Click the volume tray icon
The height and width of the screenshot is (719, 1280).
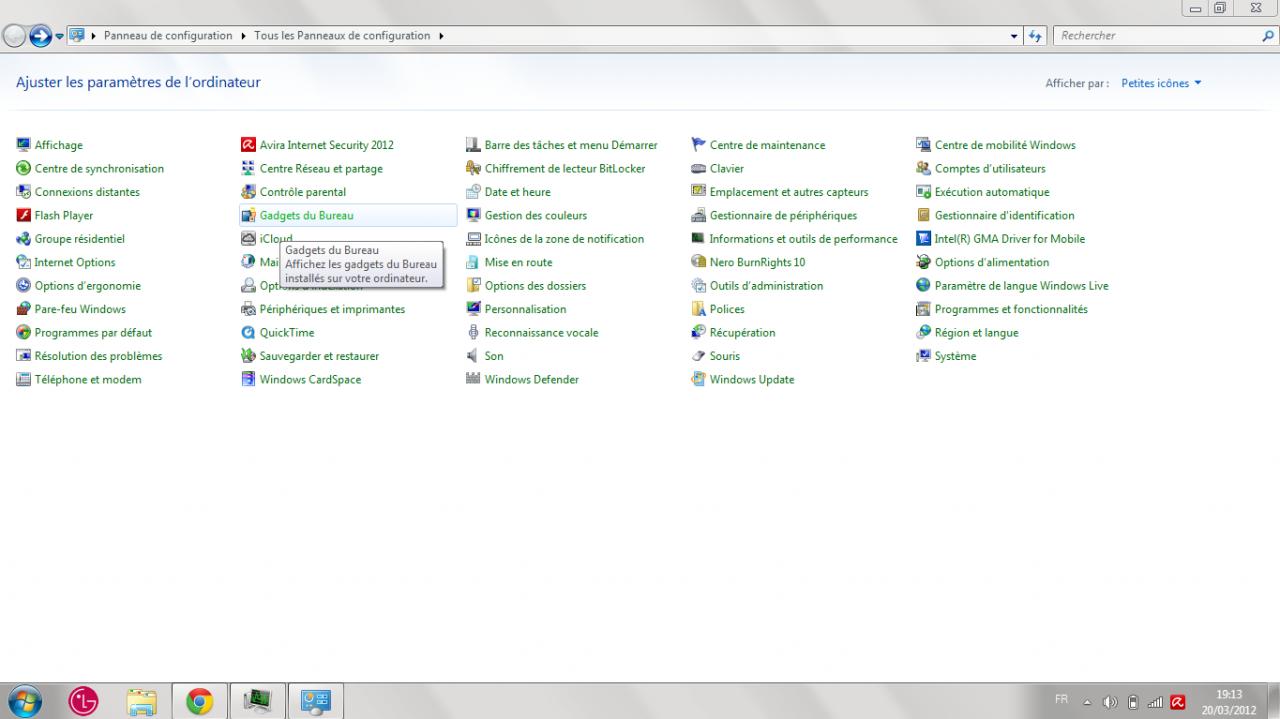point(1109,702)
